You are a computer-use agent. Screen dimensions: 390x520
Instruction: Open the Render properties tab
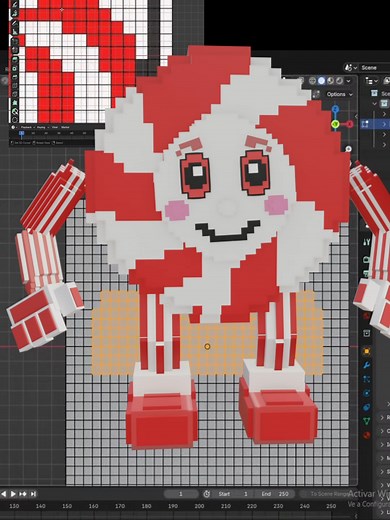click(367, 259)
